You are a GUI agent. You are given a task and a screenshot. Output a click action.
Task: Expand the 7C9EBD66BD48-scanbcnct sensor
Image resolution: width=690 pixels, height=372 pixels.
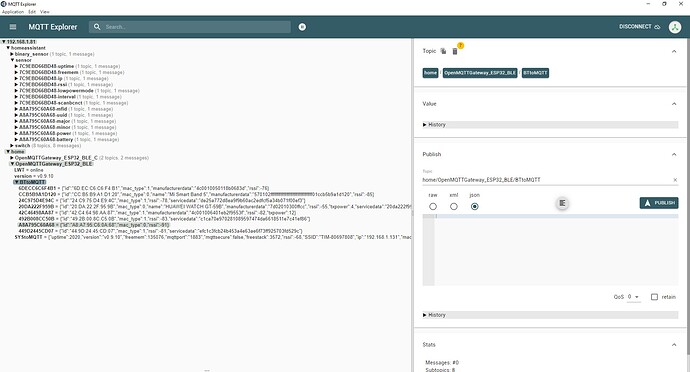(16, 103)
